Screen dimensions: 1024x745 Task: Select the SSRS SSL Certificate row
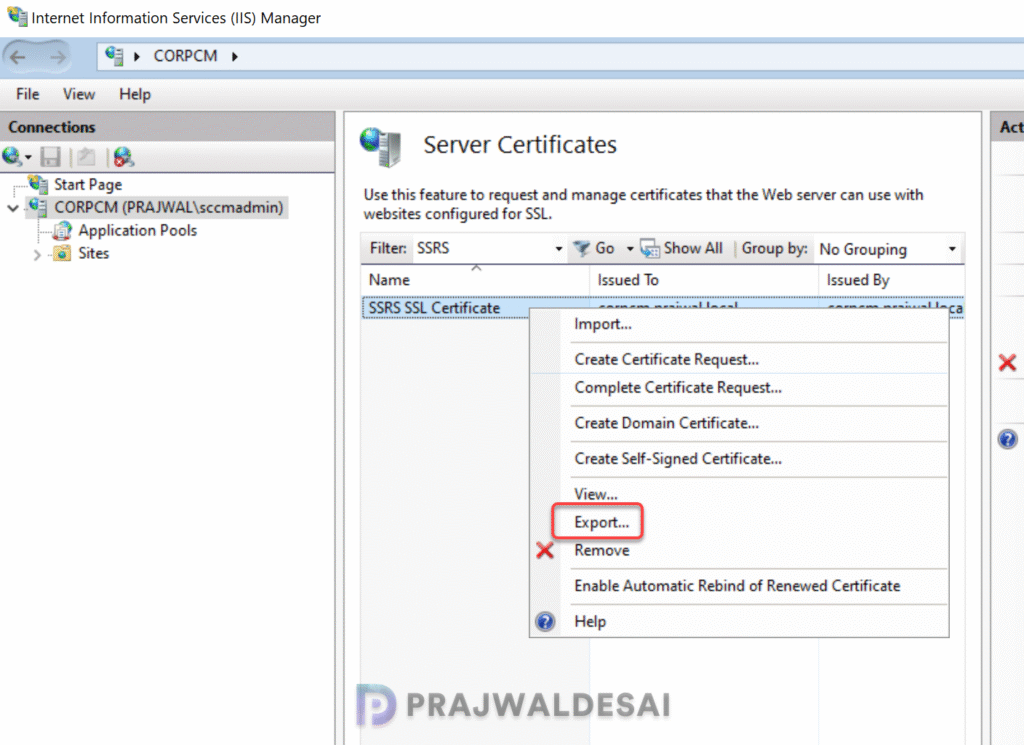(445, 308)
